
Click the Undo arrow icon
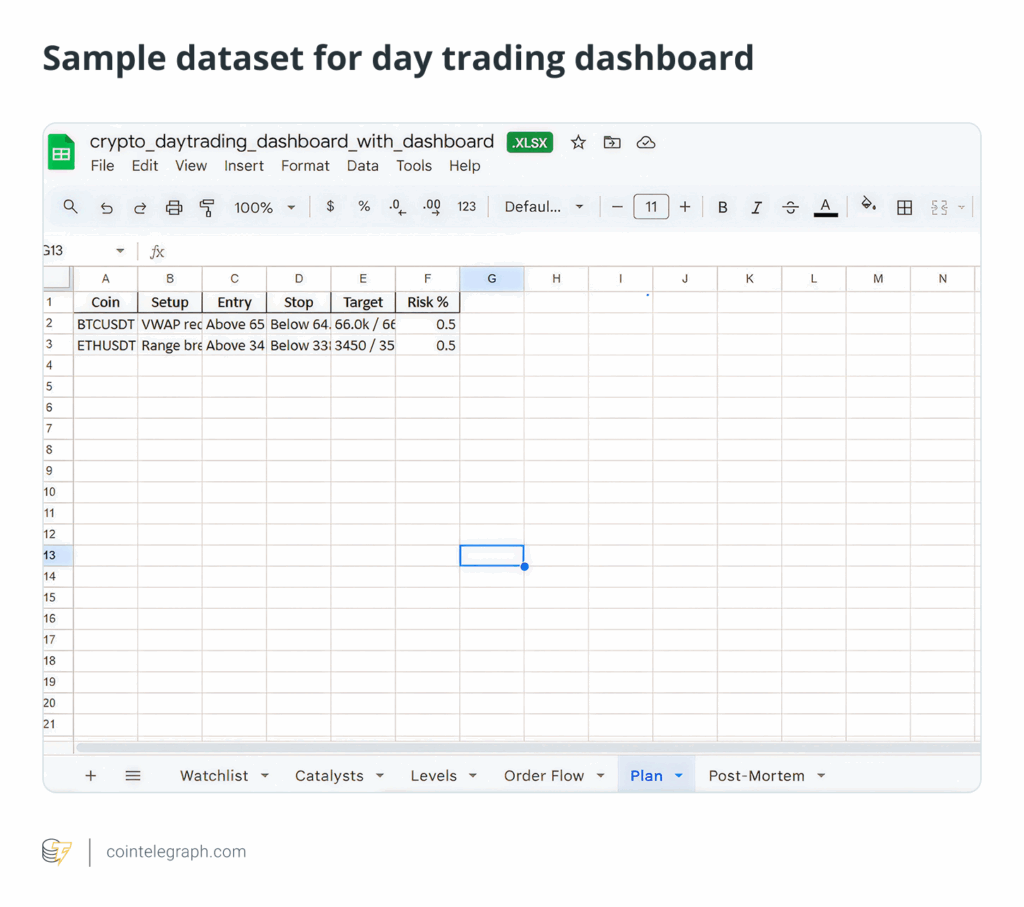pos(106,207)
